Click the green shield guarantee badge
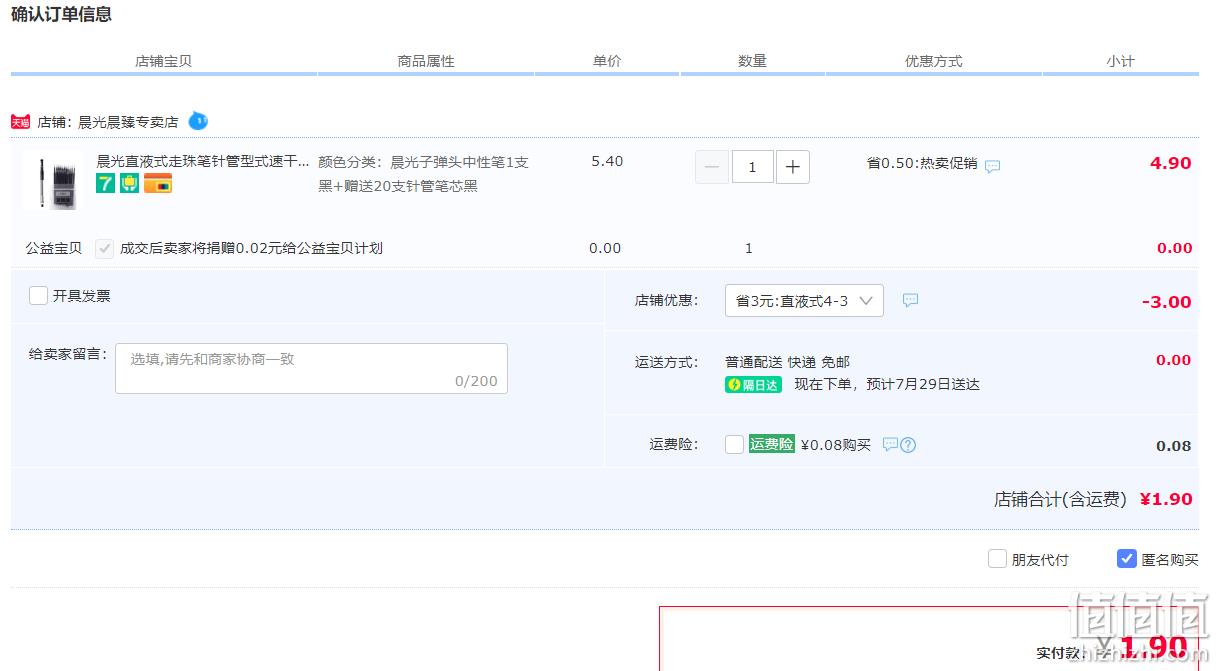 click(130, 183)
